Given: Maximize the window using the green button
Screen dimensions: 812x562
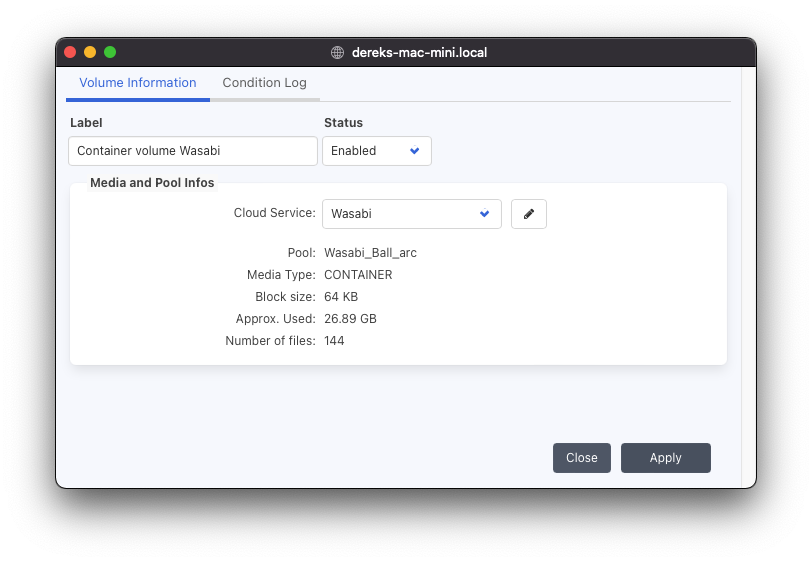Looking at the screenshot, I should (x=110, y=52).
